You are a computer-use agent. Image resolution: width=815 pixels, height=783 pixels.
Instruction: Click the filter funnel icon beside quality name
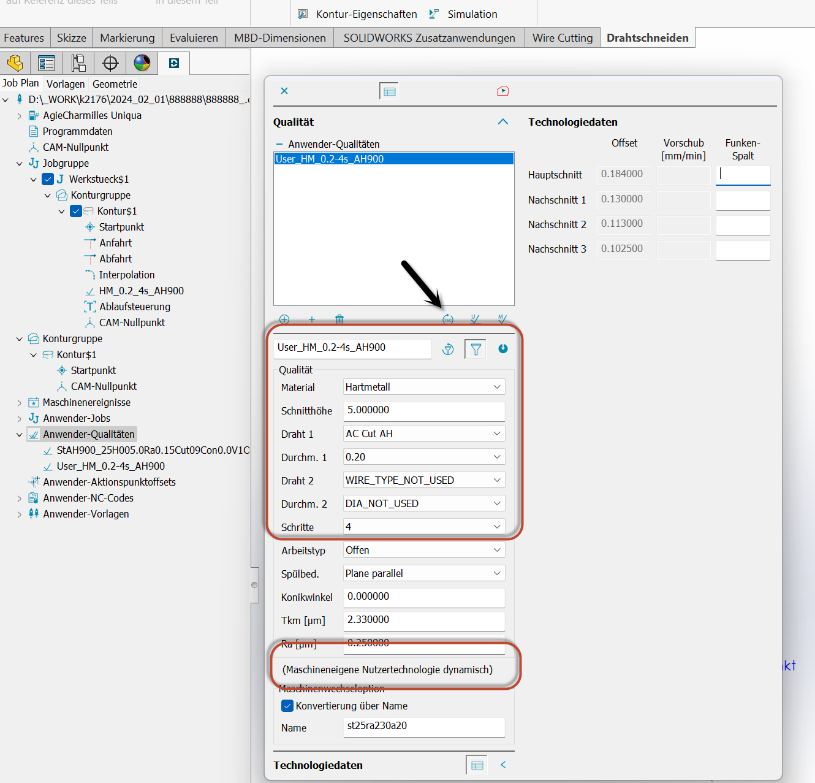[474, 349]
